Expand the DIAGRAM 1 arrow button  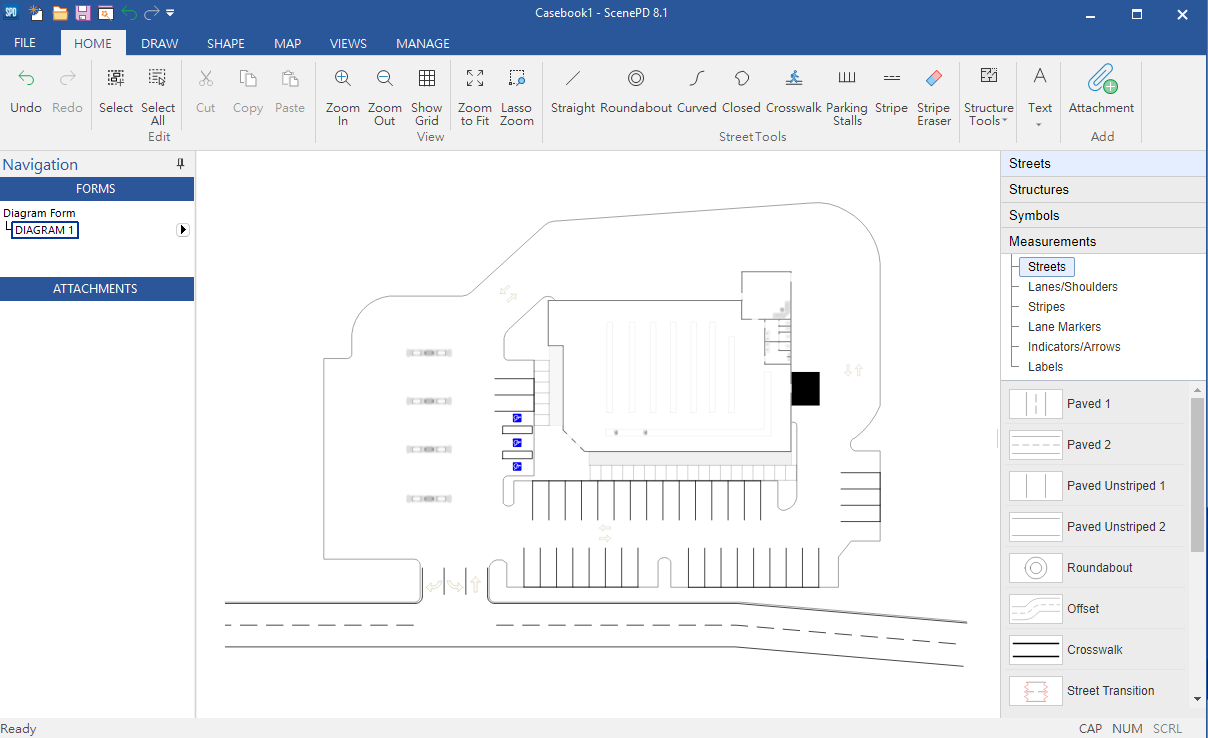(x=183, y=230)
